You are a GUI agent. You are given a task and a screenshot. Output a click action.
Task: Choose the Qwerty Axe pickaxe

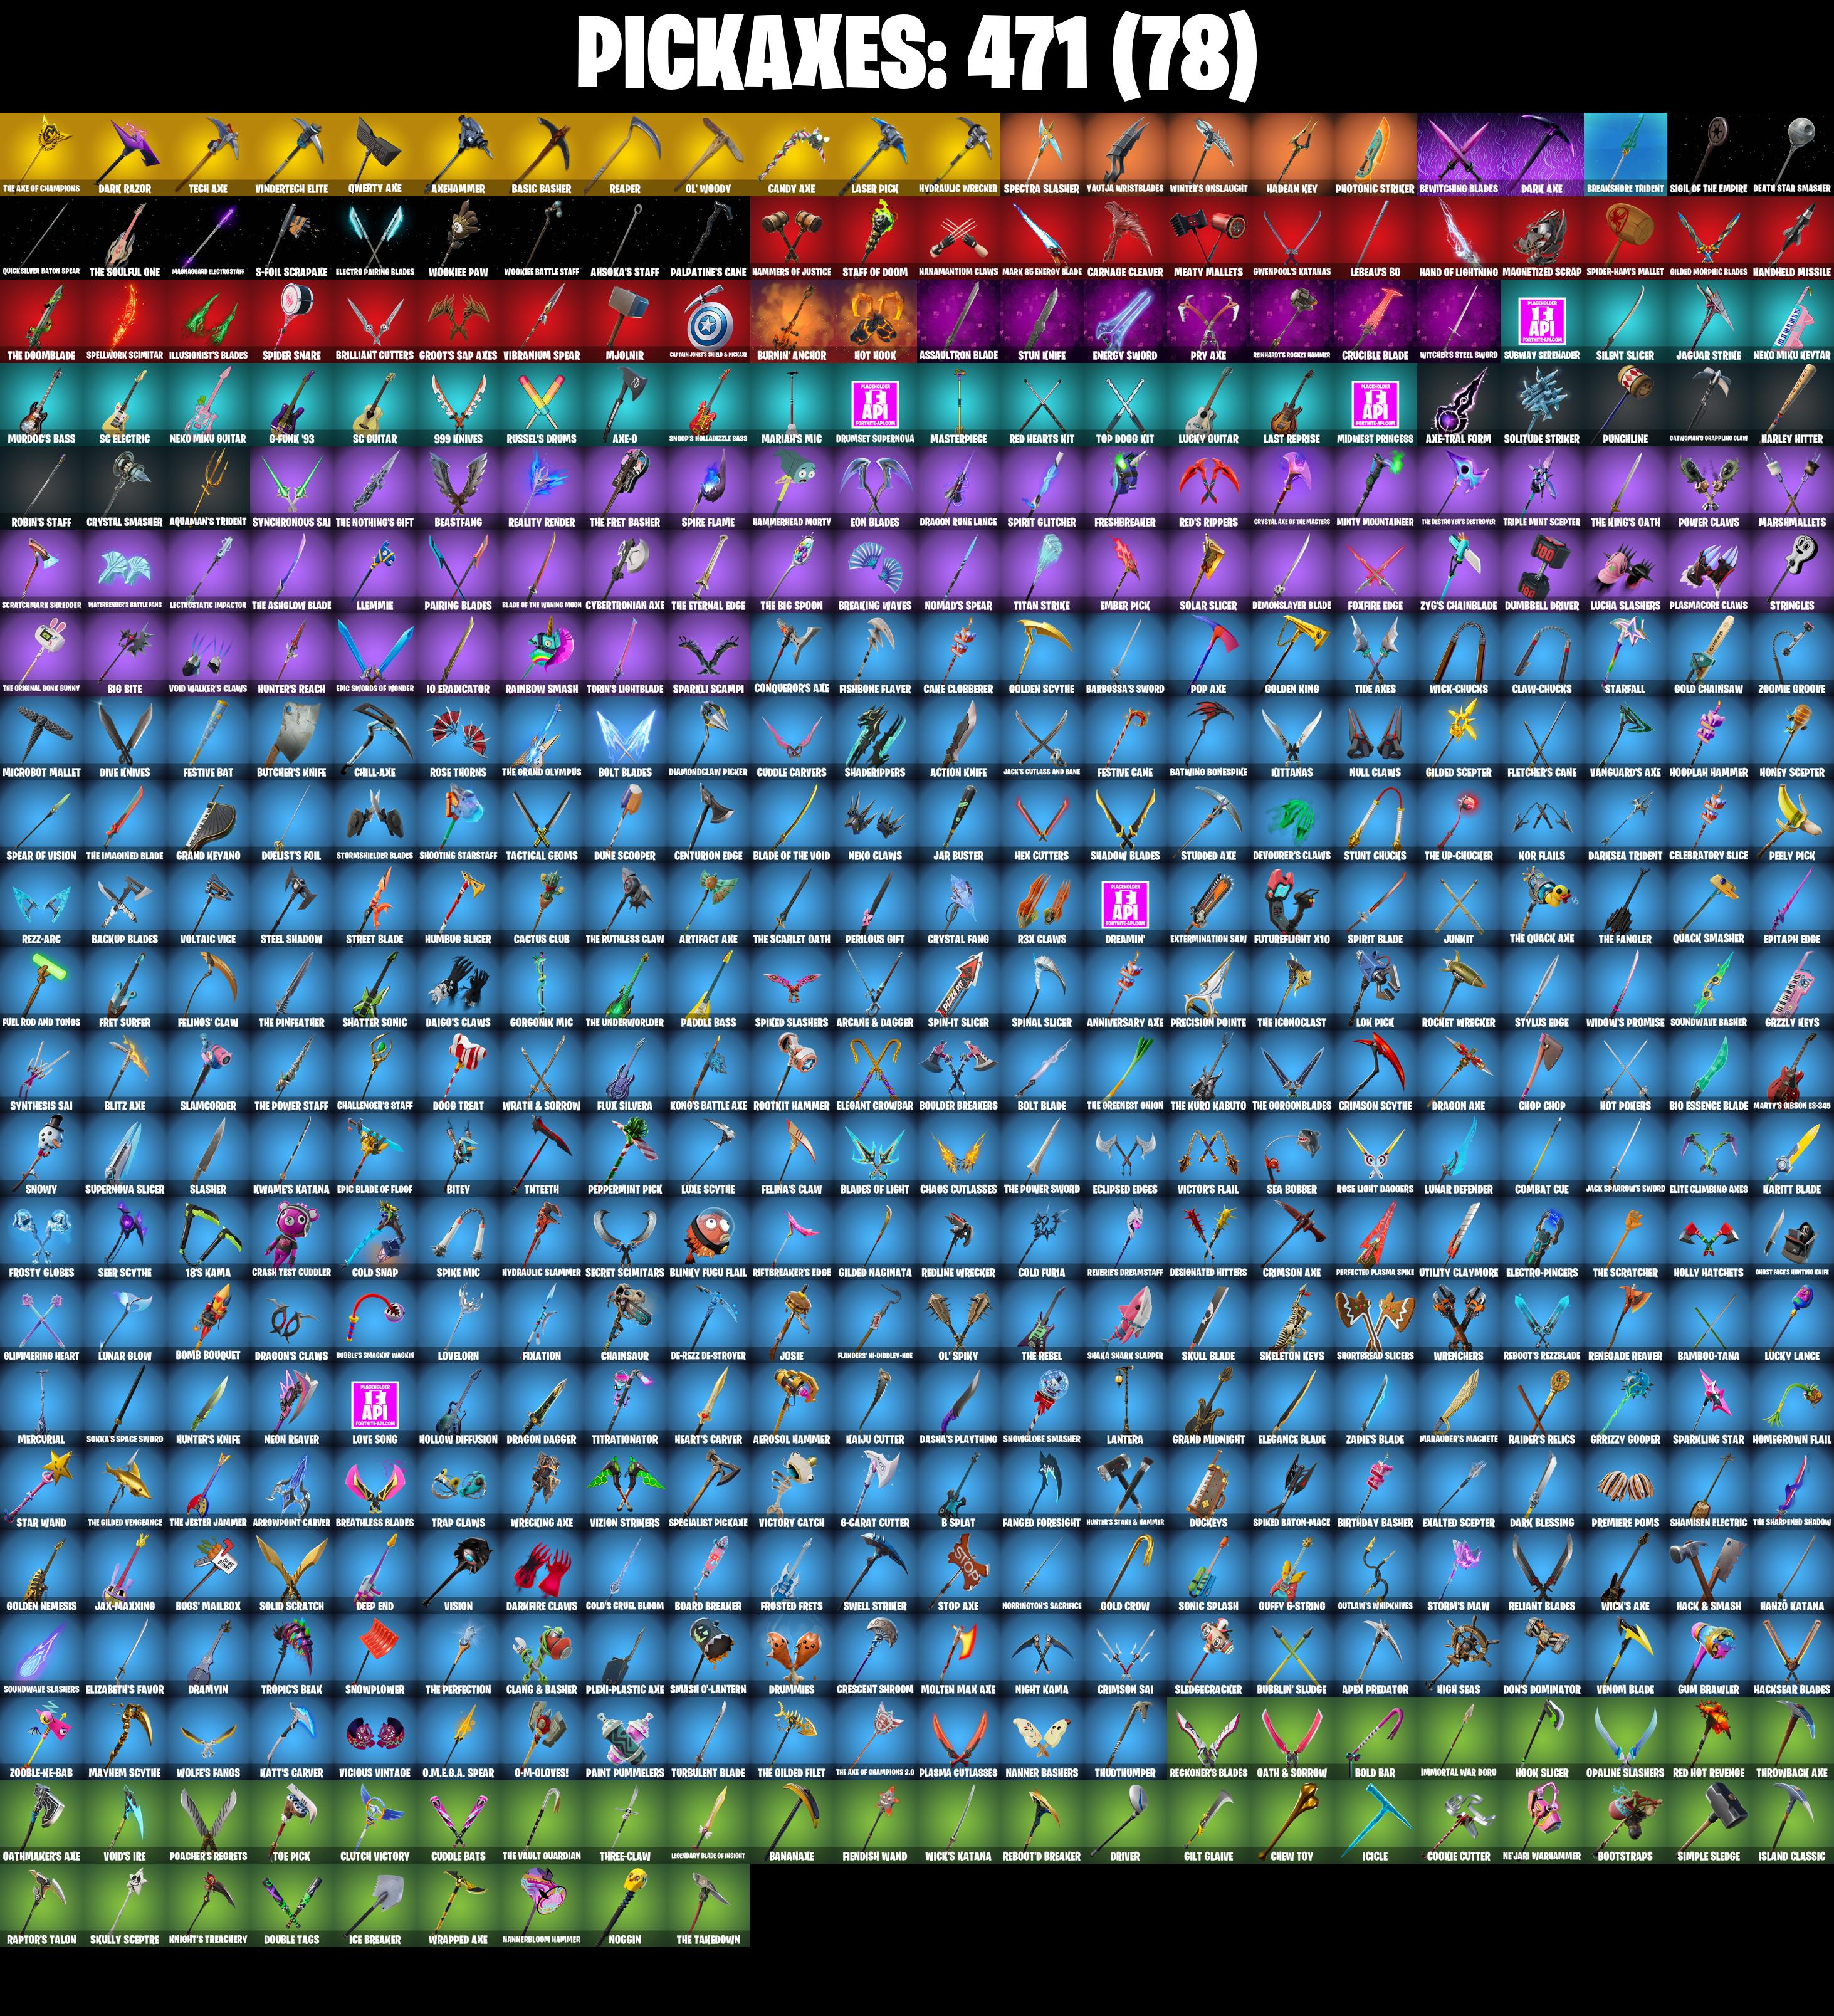click(375, 154)
